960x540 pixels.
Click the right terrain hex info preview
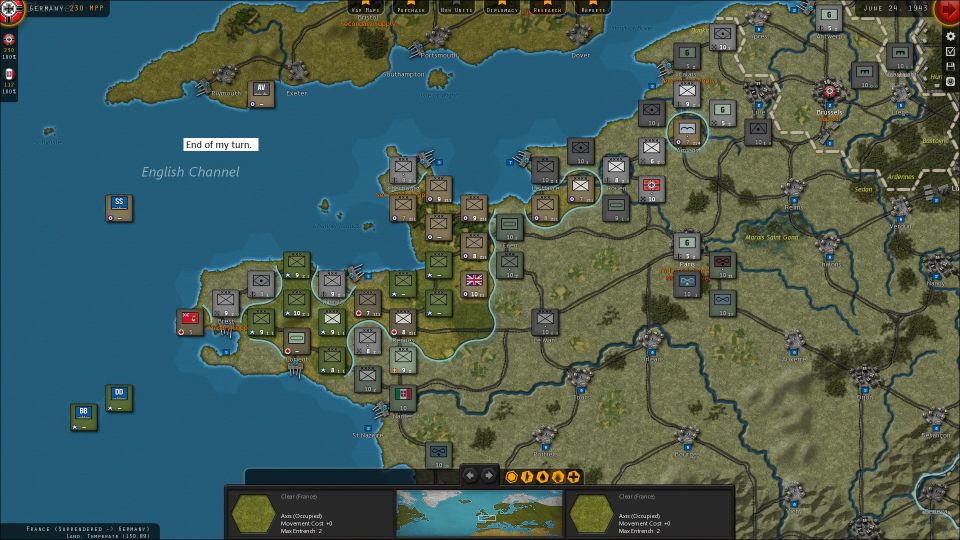591,514
